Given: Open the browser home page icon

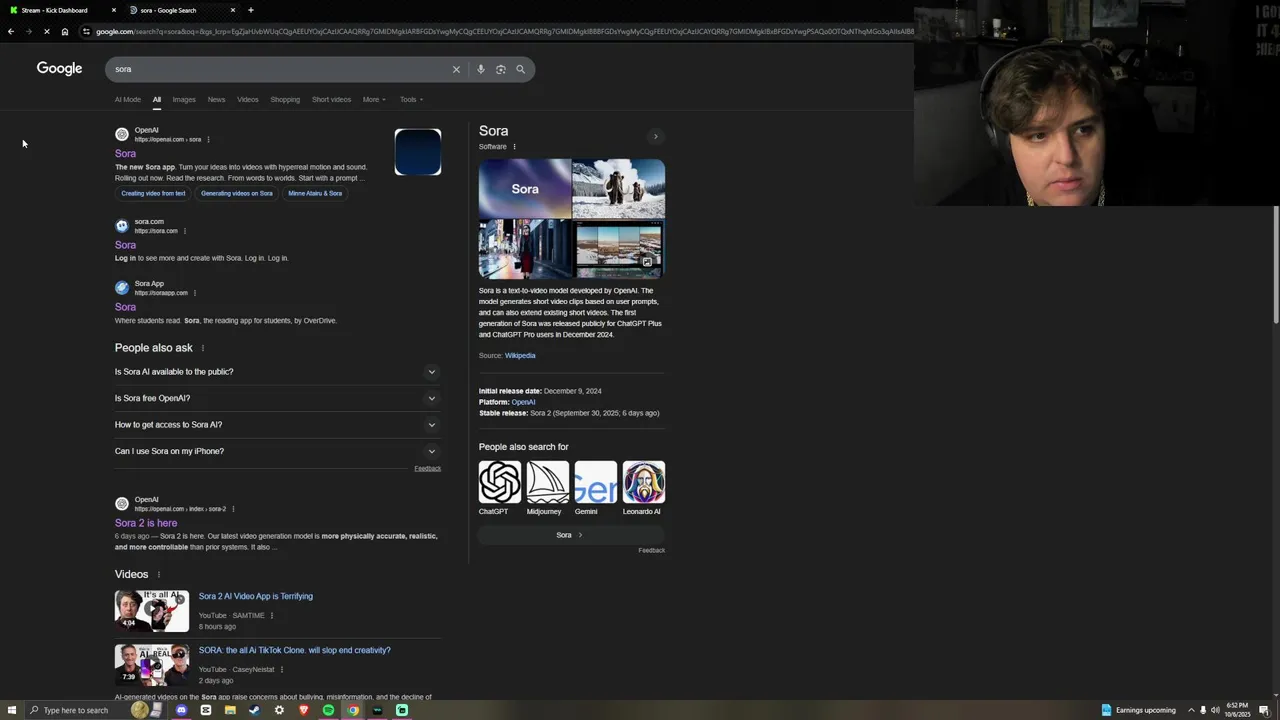Looking at the screenshot, I should [65, 31].
